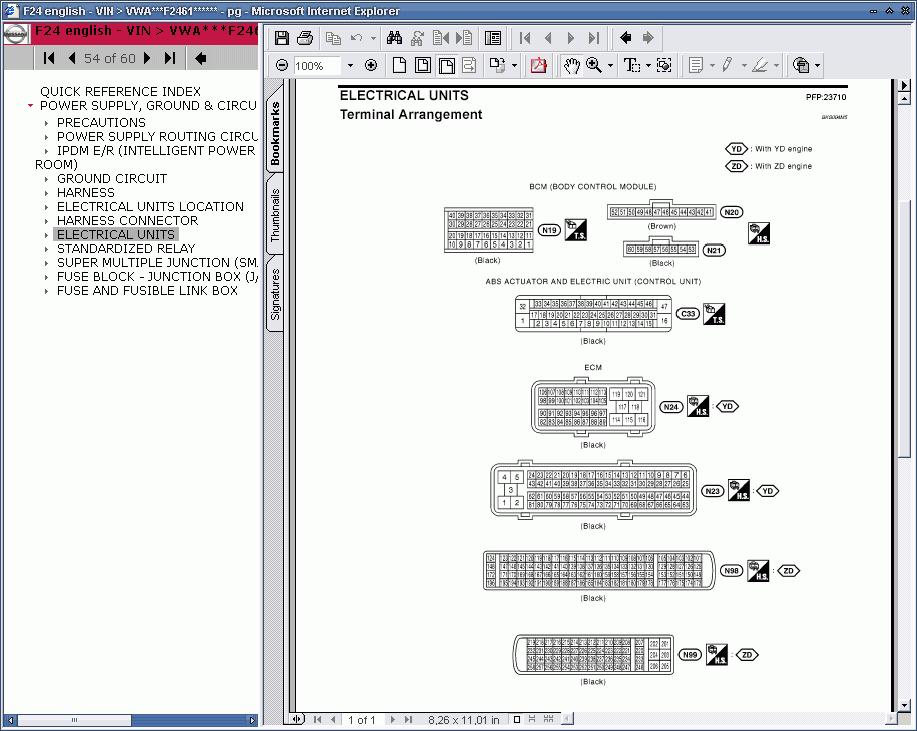Collapse the POWER SUPPLY, GROUND & CIRCUIT section
The height and width of the screenshot is (731, 917).
30,106
